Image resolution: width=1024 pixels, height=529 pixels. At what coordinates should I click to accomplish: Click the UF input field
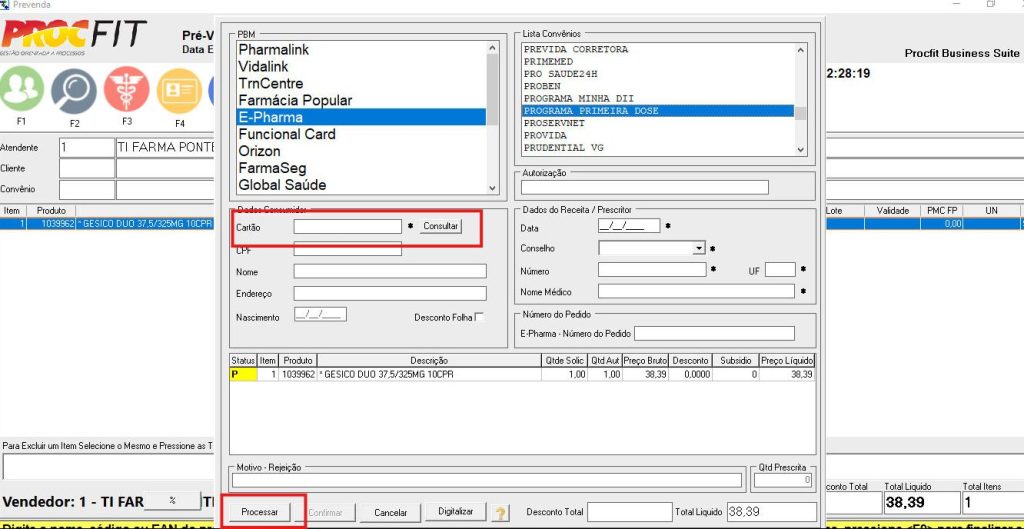click(x=780, y=269)
